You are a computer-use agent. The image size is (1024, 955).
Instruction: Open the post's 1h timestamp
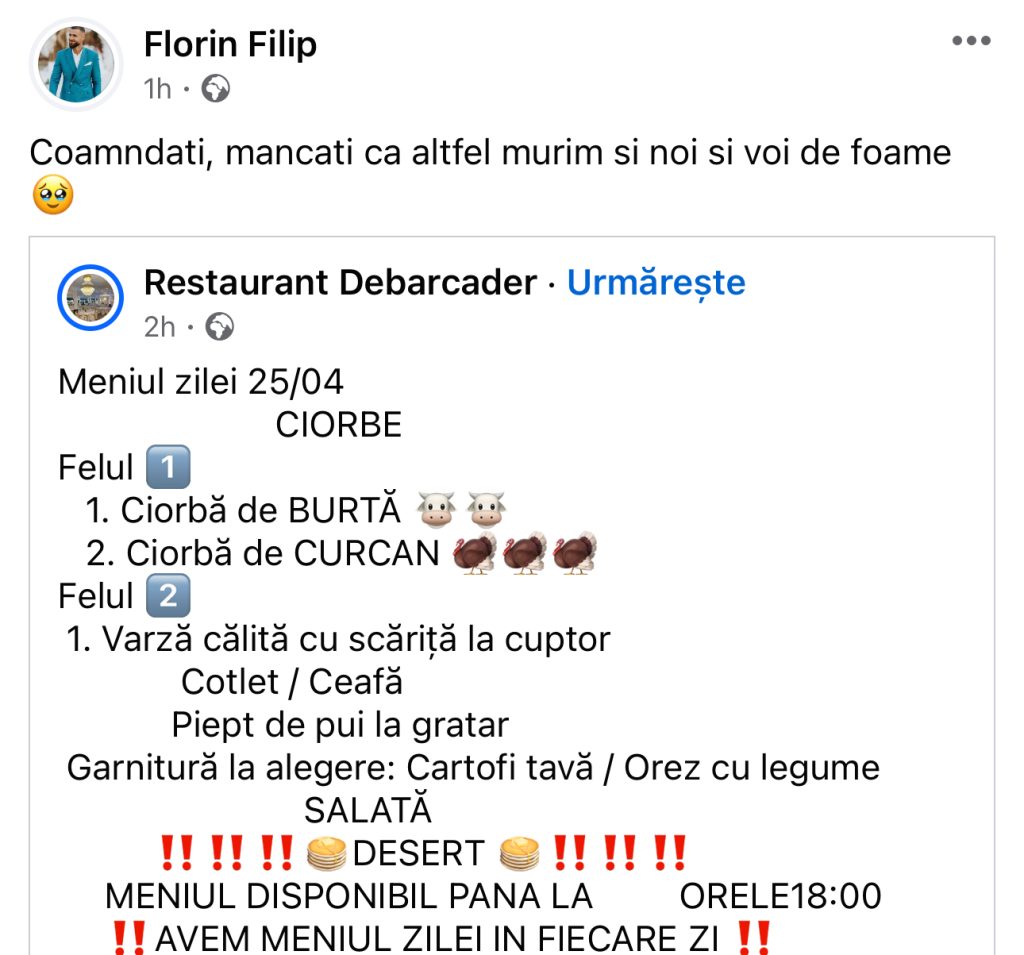(157, 89)
